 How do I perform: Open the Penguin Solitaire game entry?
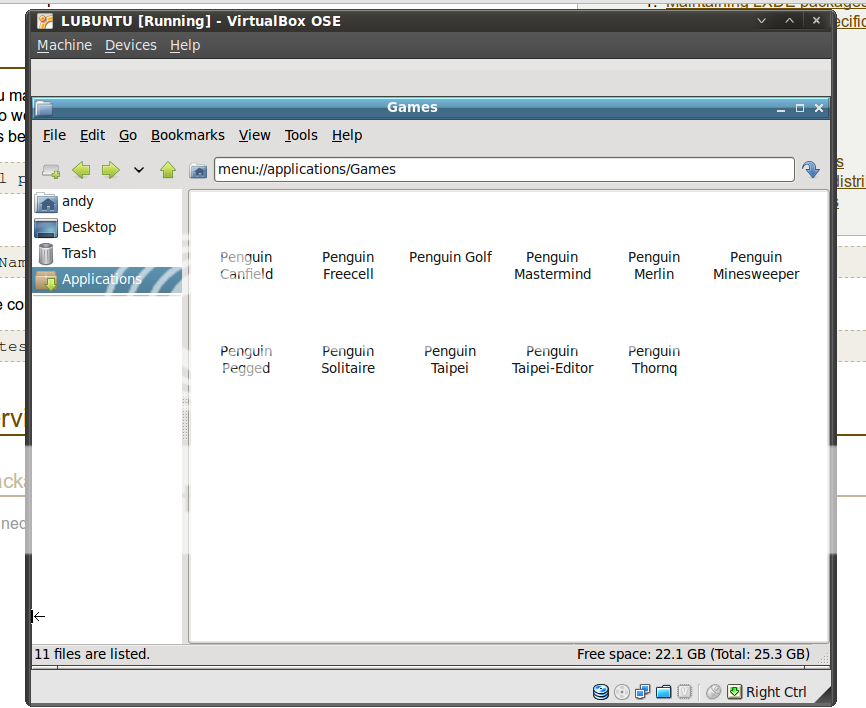click(x=348, y=359)
